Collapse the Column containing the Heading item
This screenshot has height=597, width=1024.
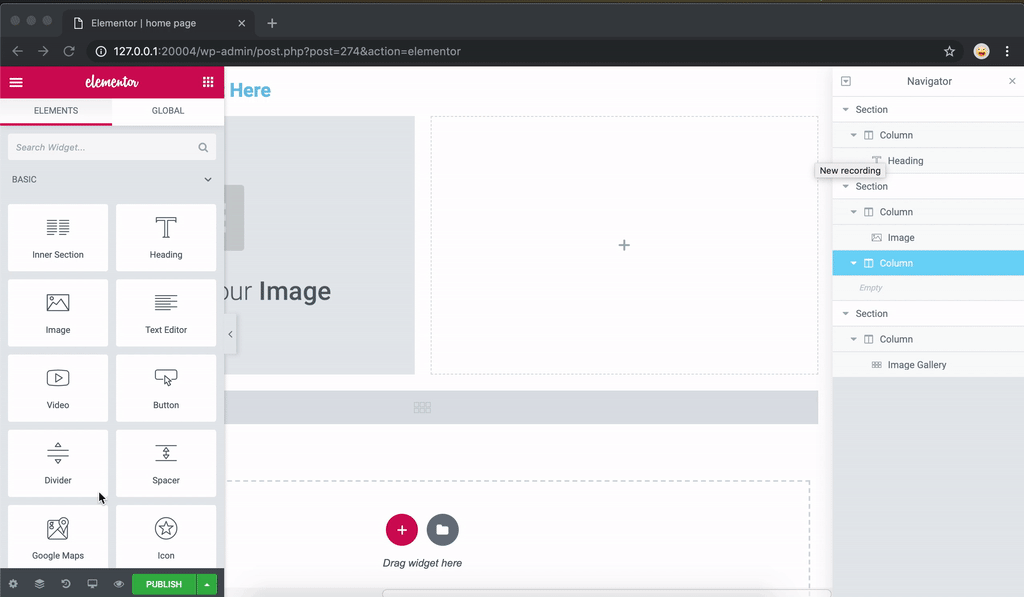point(854,135)
